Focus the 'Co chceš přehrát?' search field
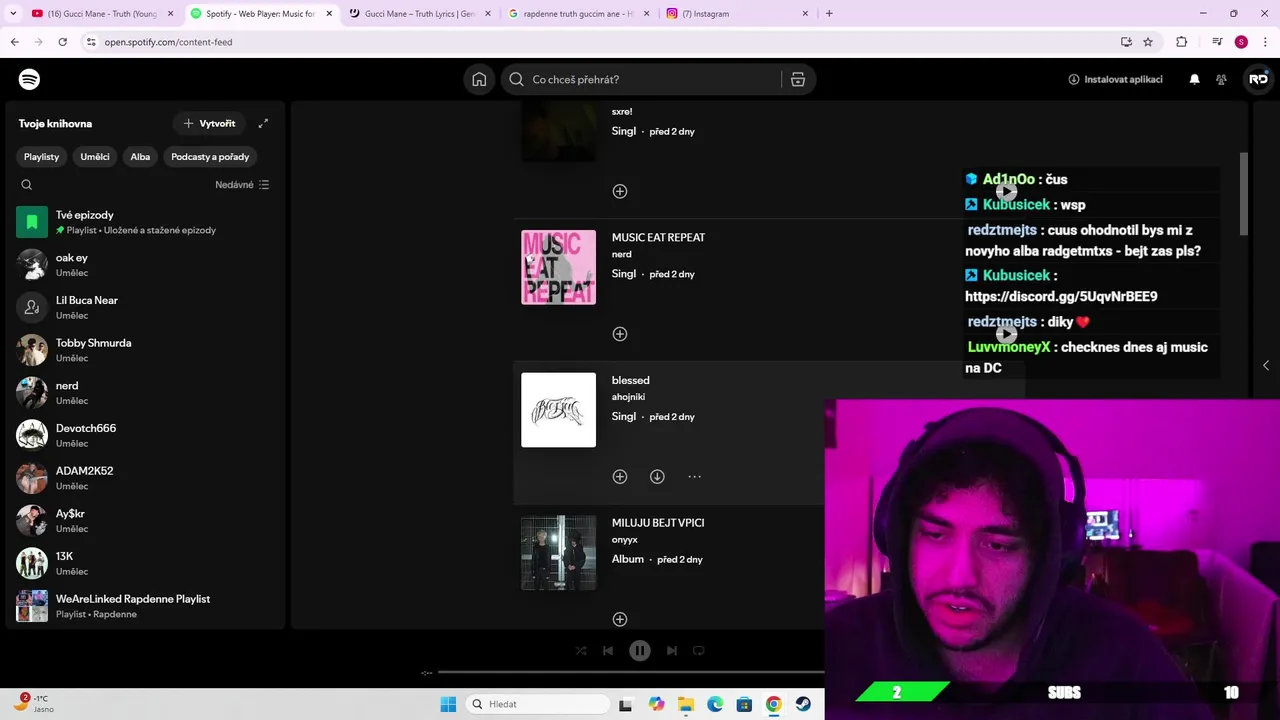This screenshot has width=1280, height=720. pos(650,80)
